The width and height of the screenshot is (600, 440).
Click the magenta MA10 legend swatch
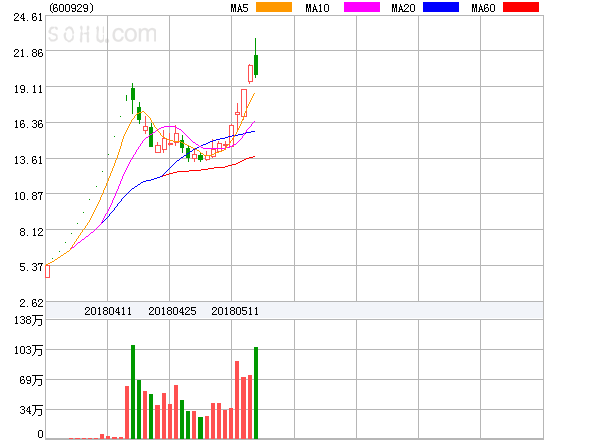pyautogui.click(x=362, y=7)
